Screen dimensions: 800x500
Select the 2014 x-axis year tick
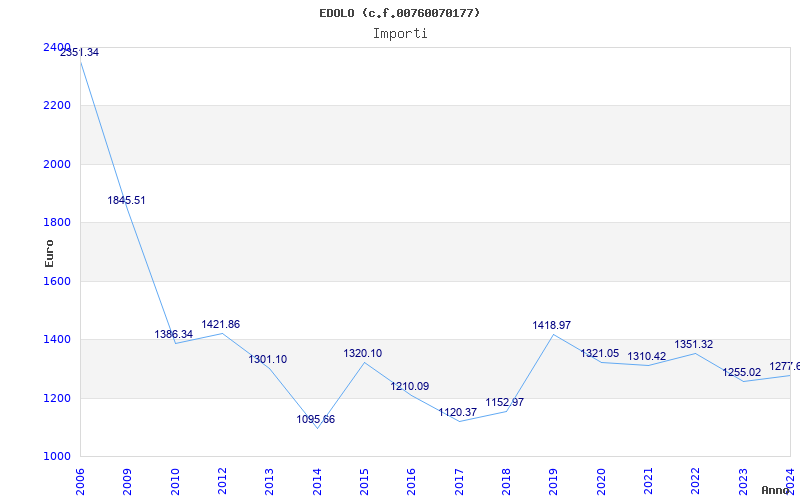coord(317,482)
